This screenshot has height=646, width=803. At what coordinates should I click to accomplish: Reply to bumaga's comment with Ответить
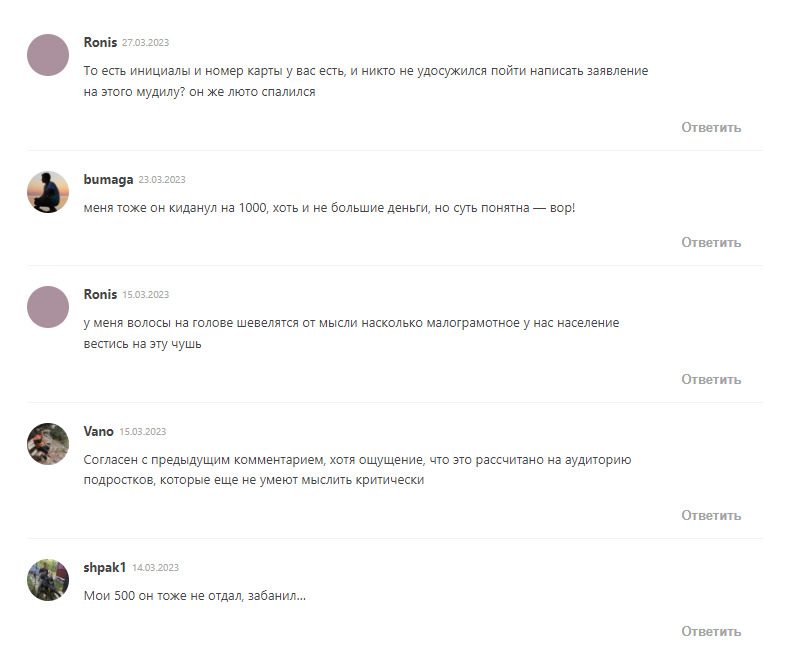711,243
